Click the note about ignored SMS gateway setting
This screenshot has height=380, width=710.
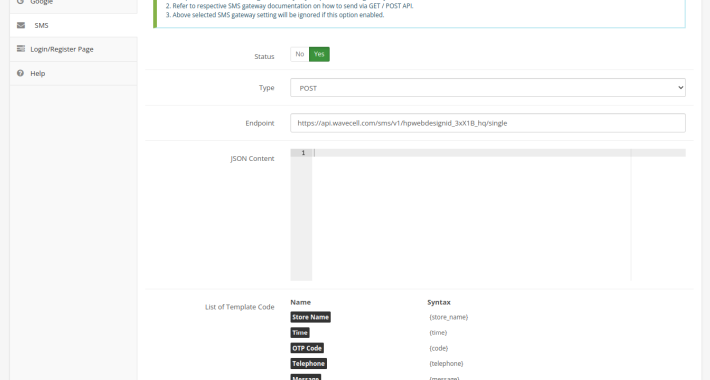tap(275, 15)
